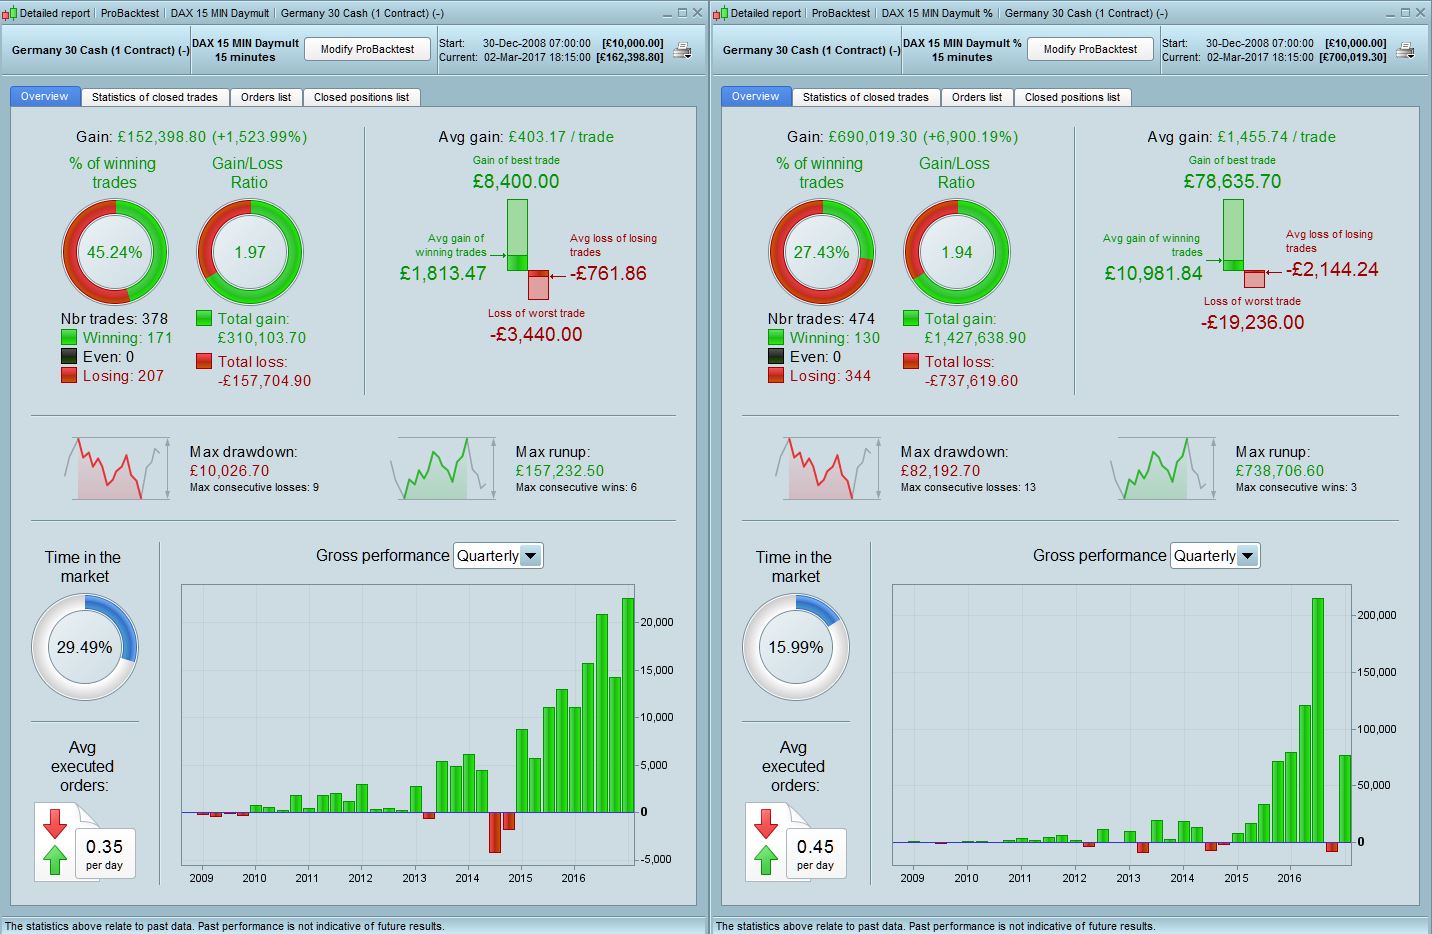Click red Total loss swatch in right report
The image size is (1432, 934).
pos(911,361)
